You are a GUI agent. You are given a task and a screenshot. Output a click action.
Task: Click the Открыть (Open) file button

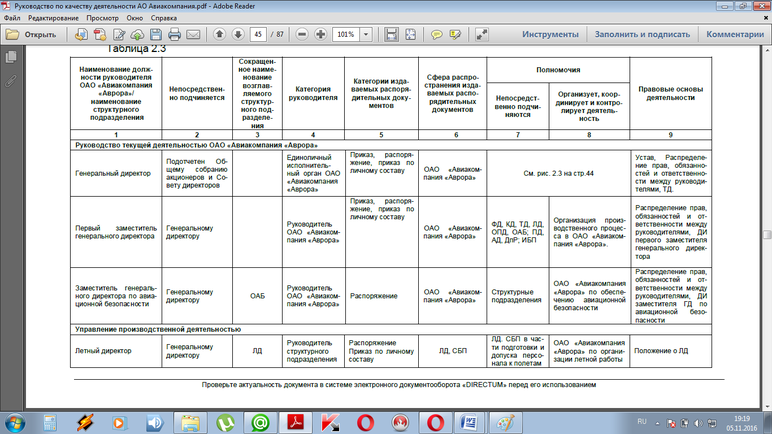[x=32, y=34]
